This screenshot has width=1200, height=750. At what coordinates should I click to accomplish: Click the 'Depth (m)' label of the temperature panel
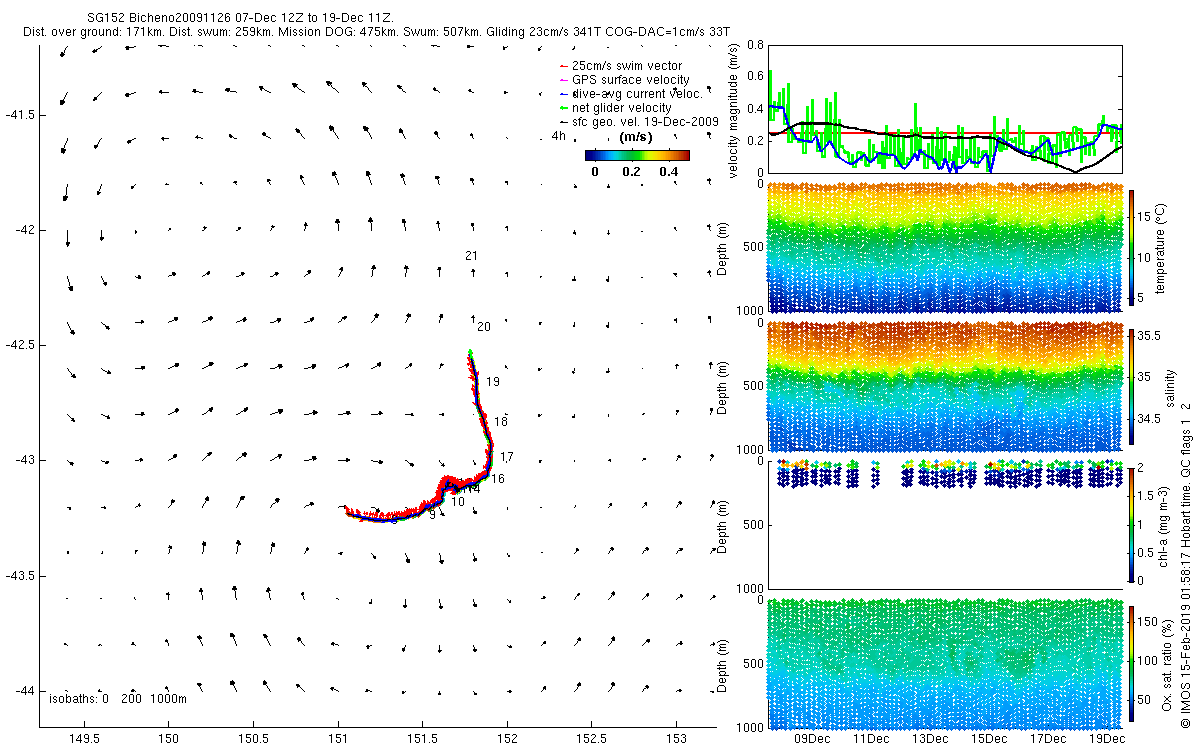point(723,248)
